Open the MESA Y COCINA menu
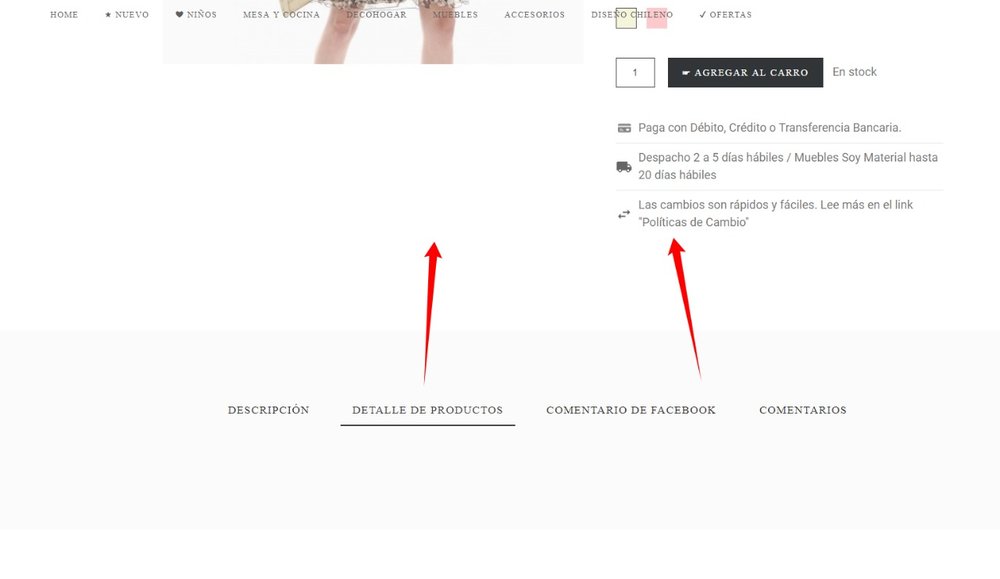Screen dimensions: 1000x579 click(281, 15)
